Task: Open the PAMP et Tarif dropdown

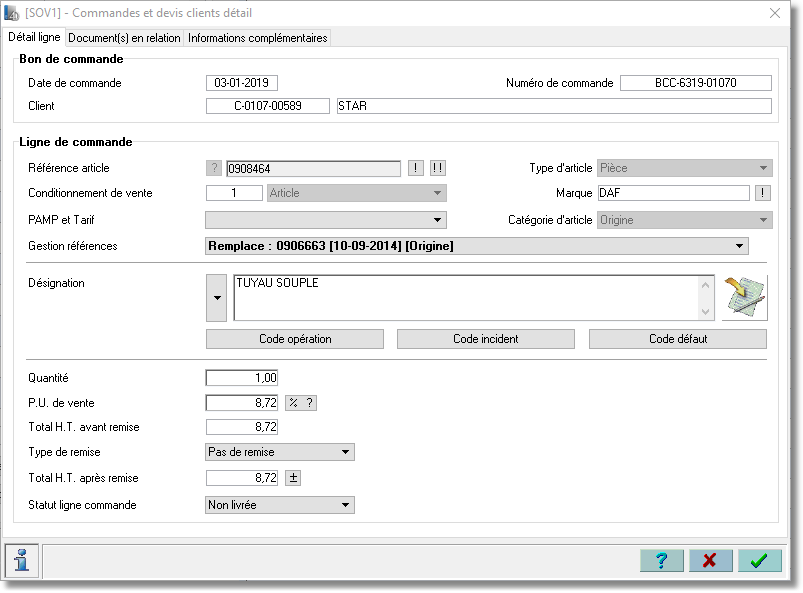Action: click(326, 220)
